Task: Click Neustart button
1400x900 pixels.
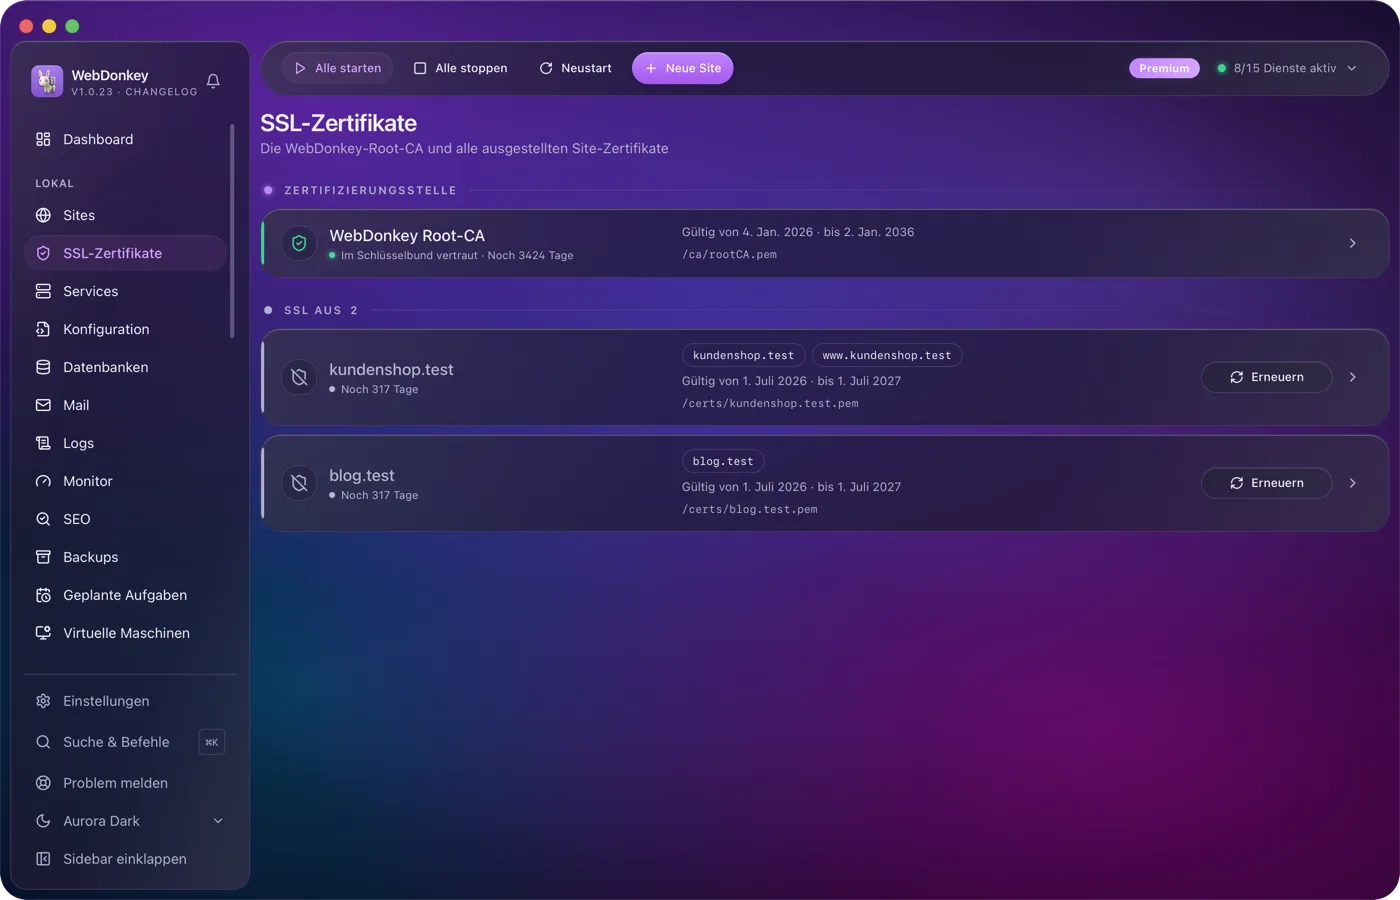Action: pyautogui.click(x=575, y=68)
